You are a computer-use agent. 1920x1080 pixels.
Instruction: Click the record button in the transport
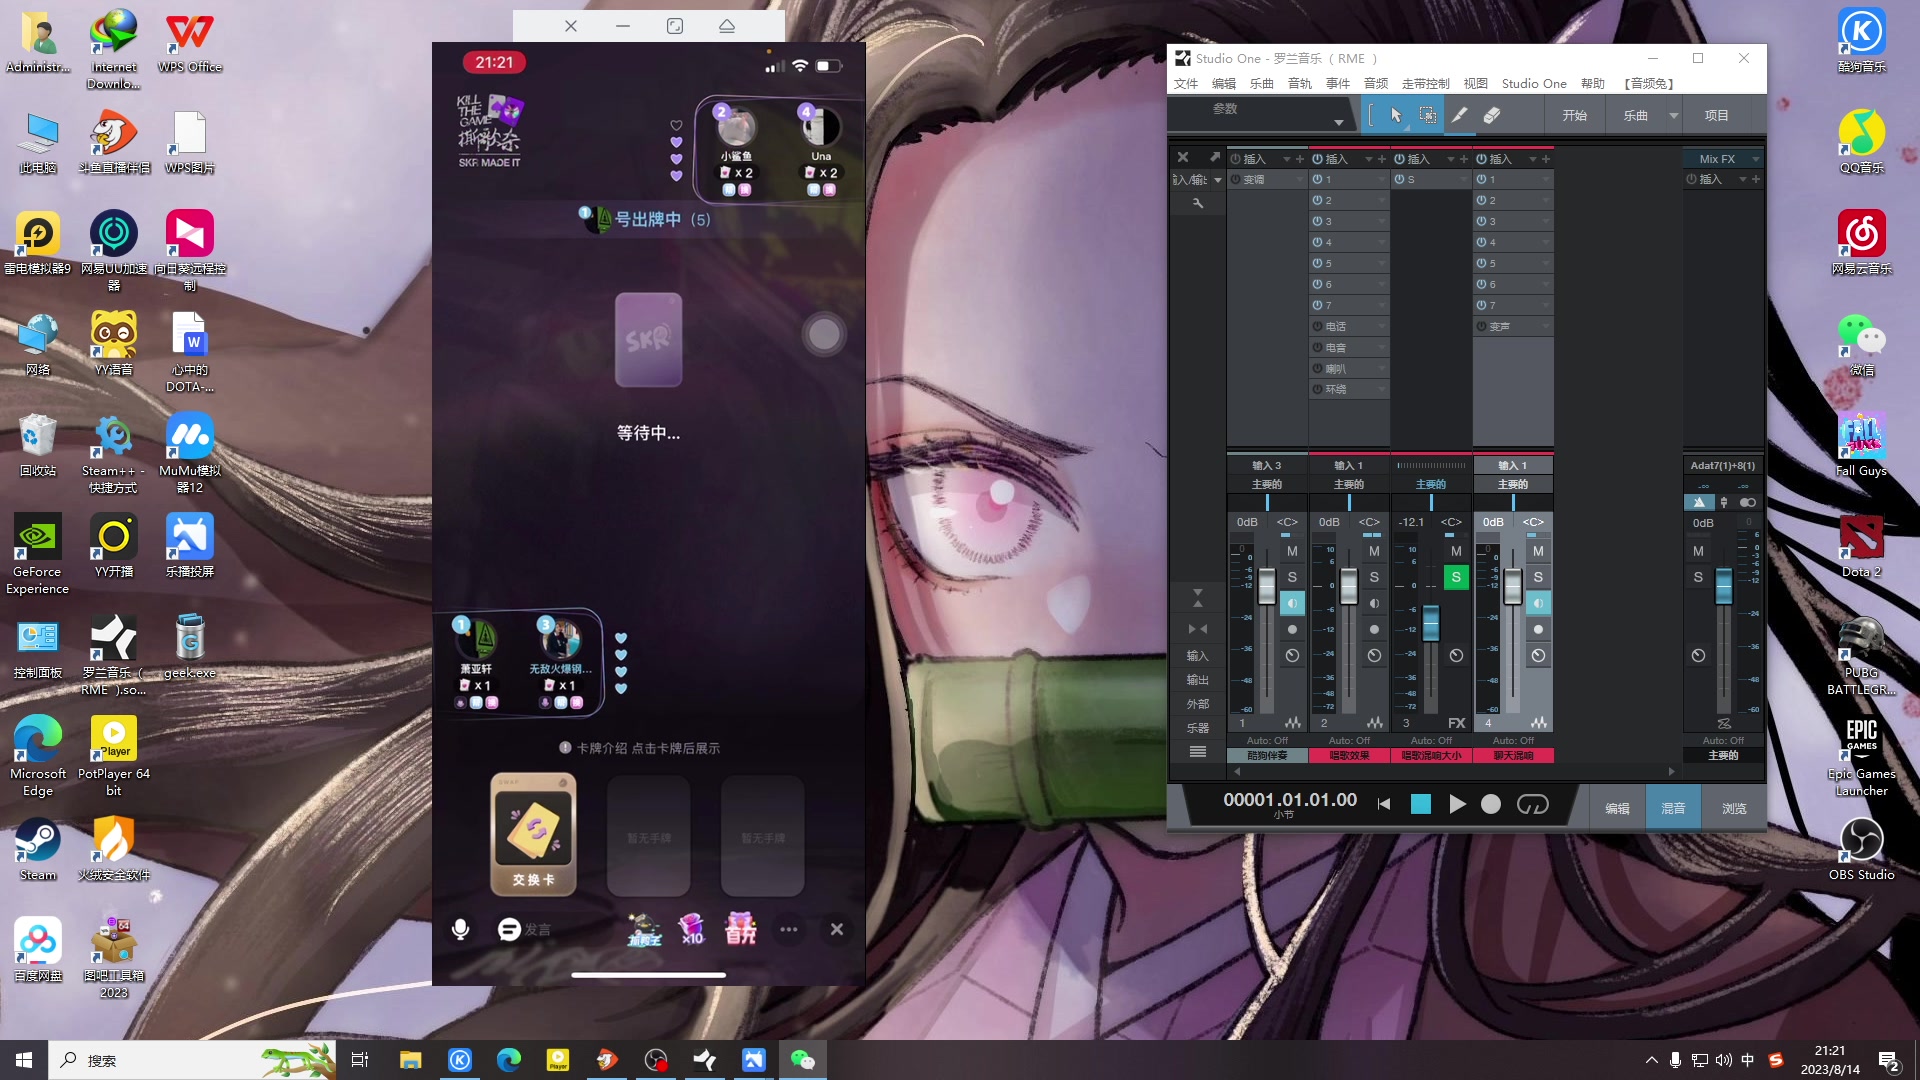point(1491,804)
